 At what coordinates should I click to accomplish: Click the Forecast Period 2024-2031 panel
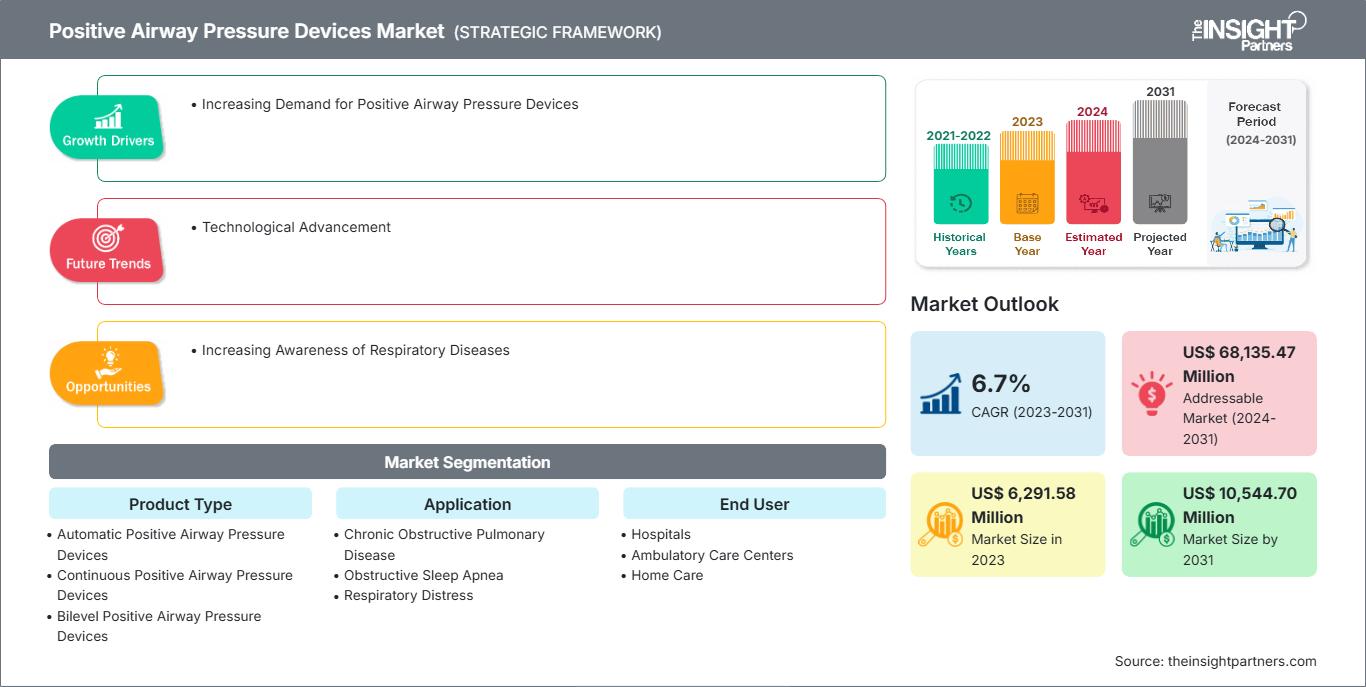(1255, 170)
